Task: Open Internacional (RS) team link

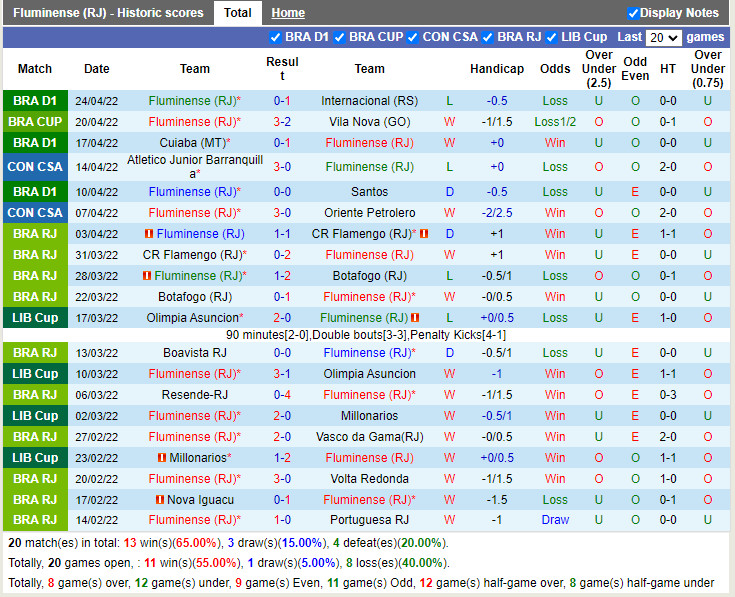Action: 369,101
